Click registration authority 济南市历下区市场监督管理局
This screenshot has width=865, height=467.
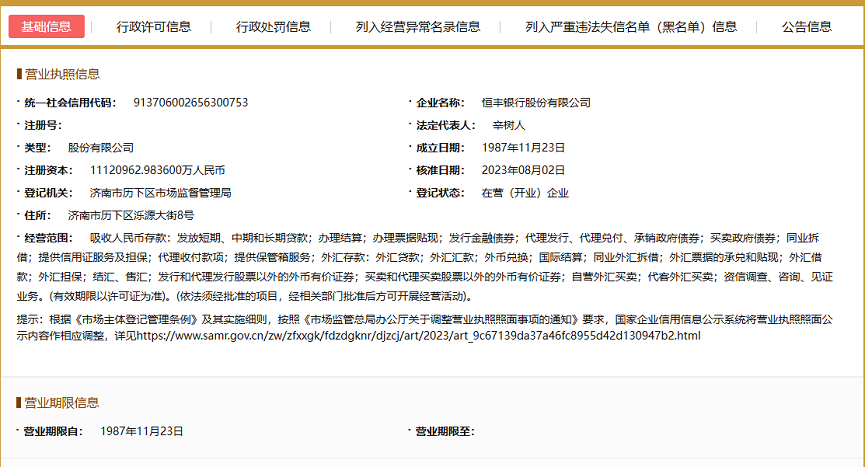pos(160,192)
